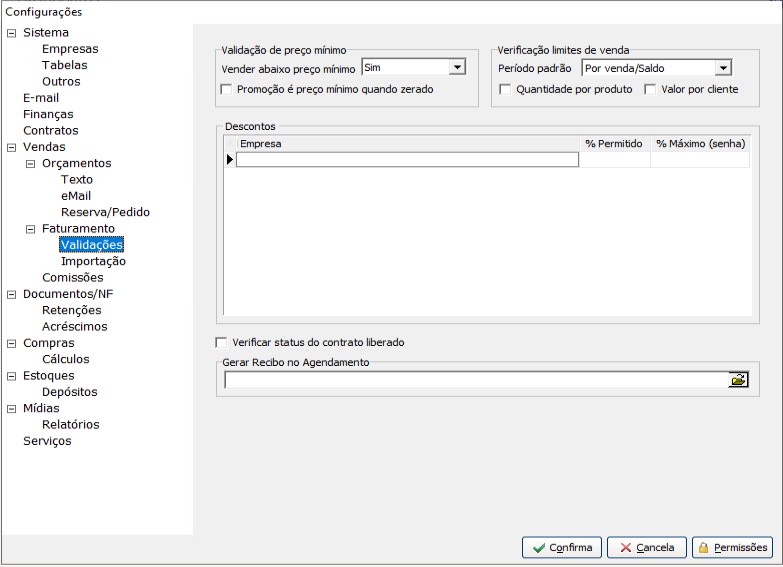Collapse the Estoques tree node
The height and width of the screenshot is (567, 783).
pyautogui.click(x=11, y=376)
